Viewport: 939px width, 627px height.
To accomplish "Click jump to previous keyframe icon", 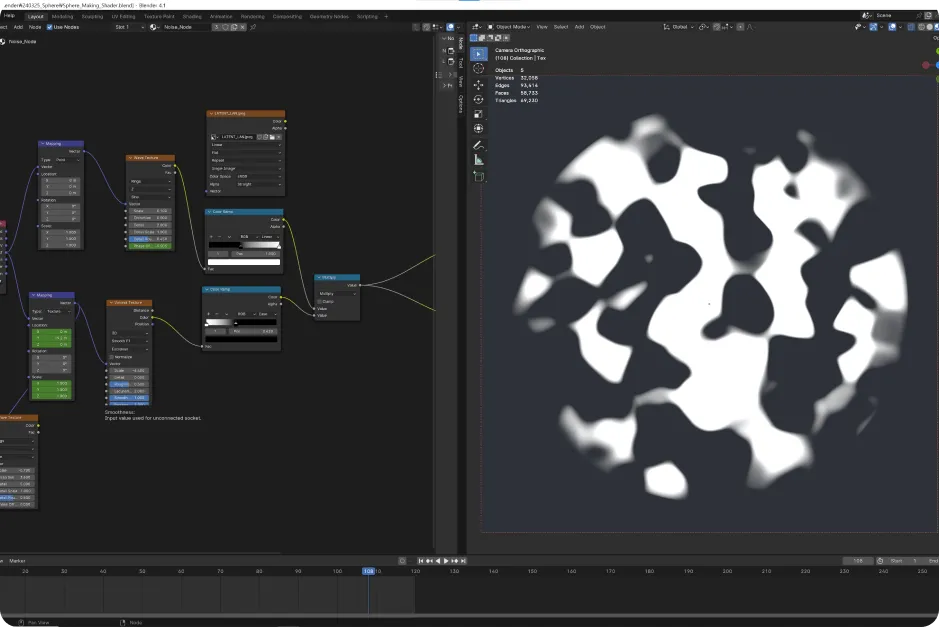I will pos(429,561).
